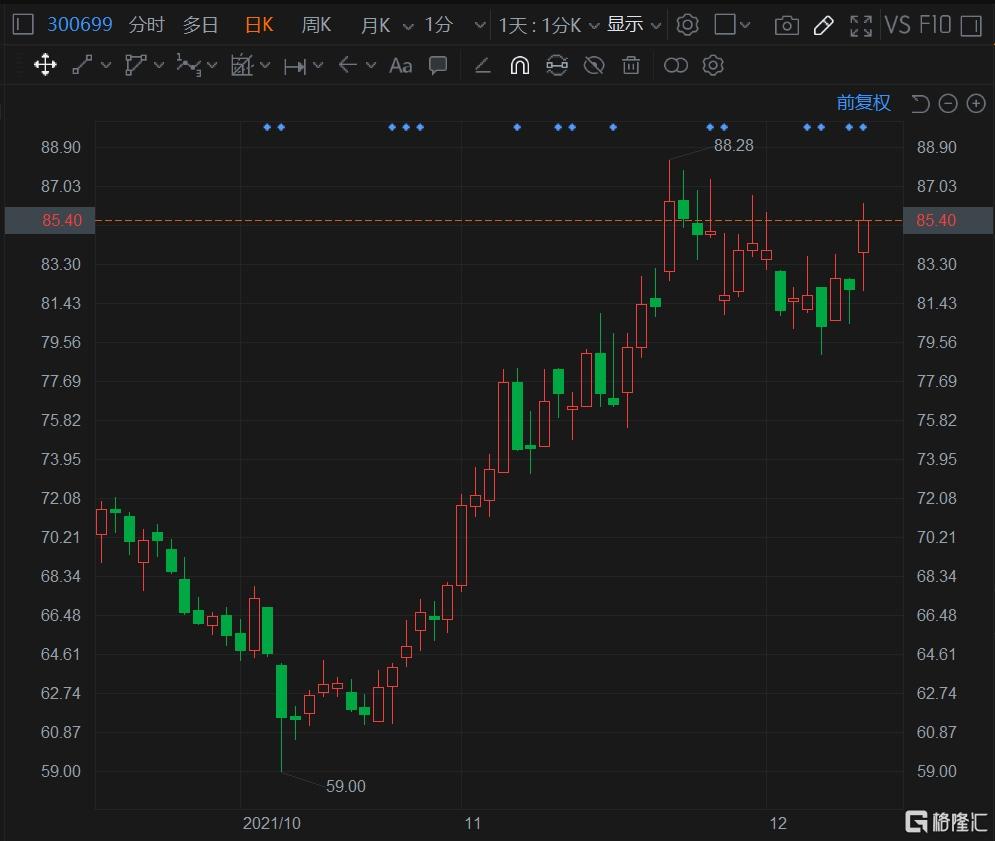Click the VS compare button
Image resolution: width=995 pixels, height=841 pixels.
pyautogui.click(x=898, y=25)
